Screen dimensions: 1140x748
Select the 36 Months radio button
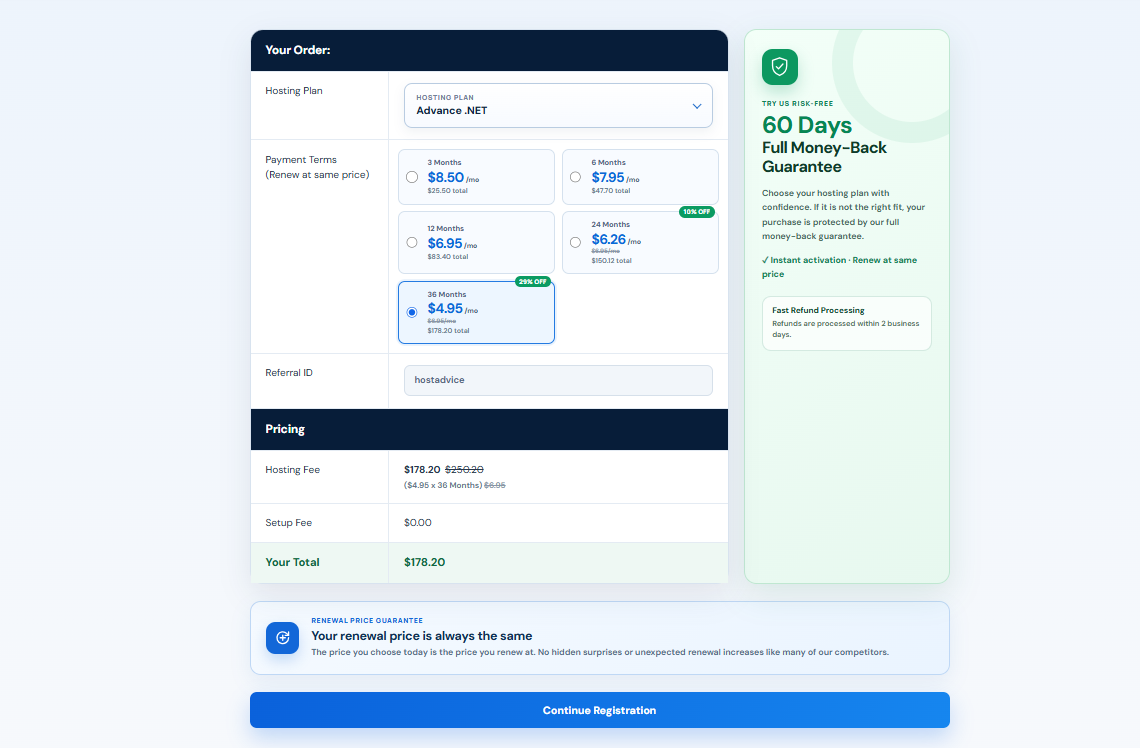coord(412,312)
